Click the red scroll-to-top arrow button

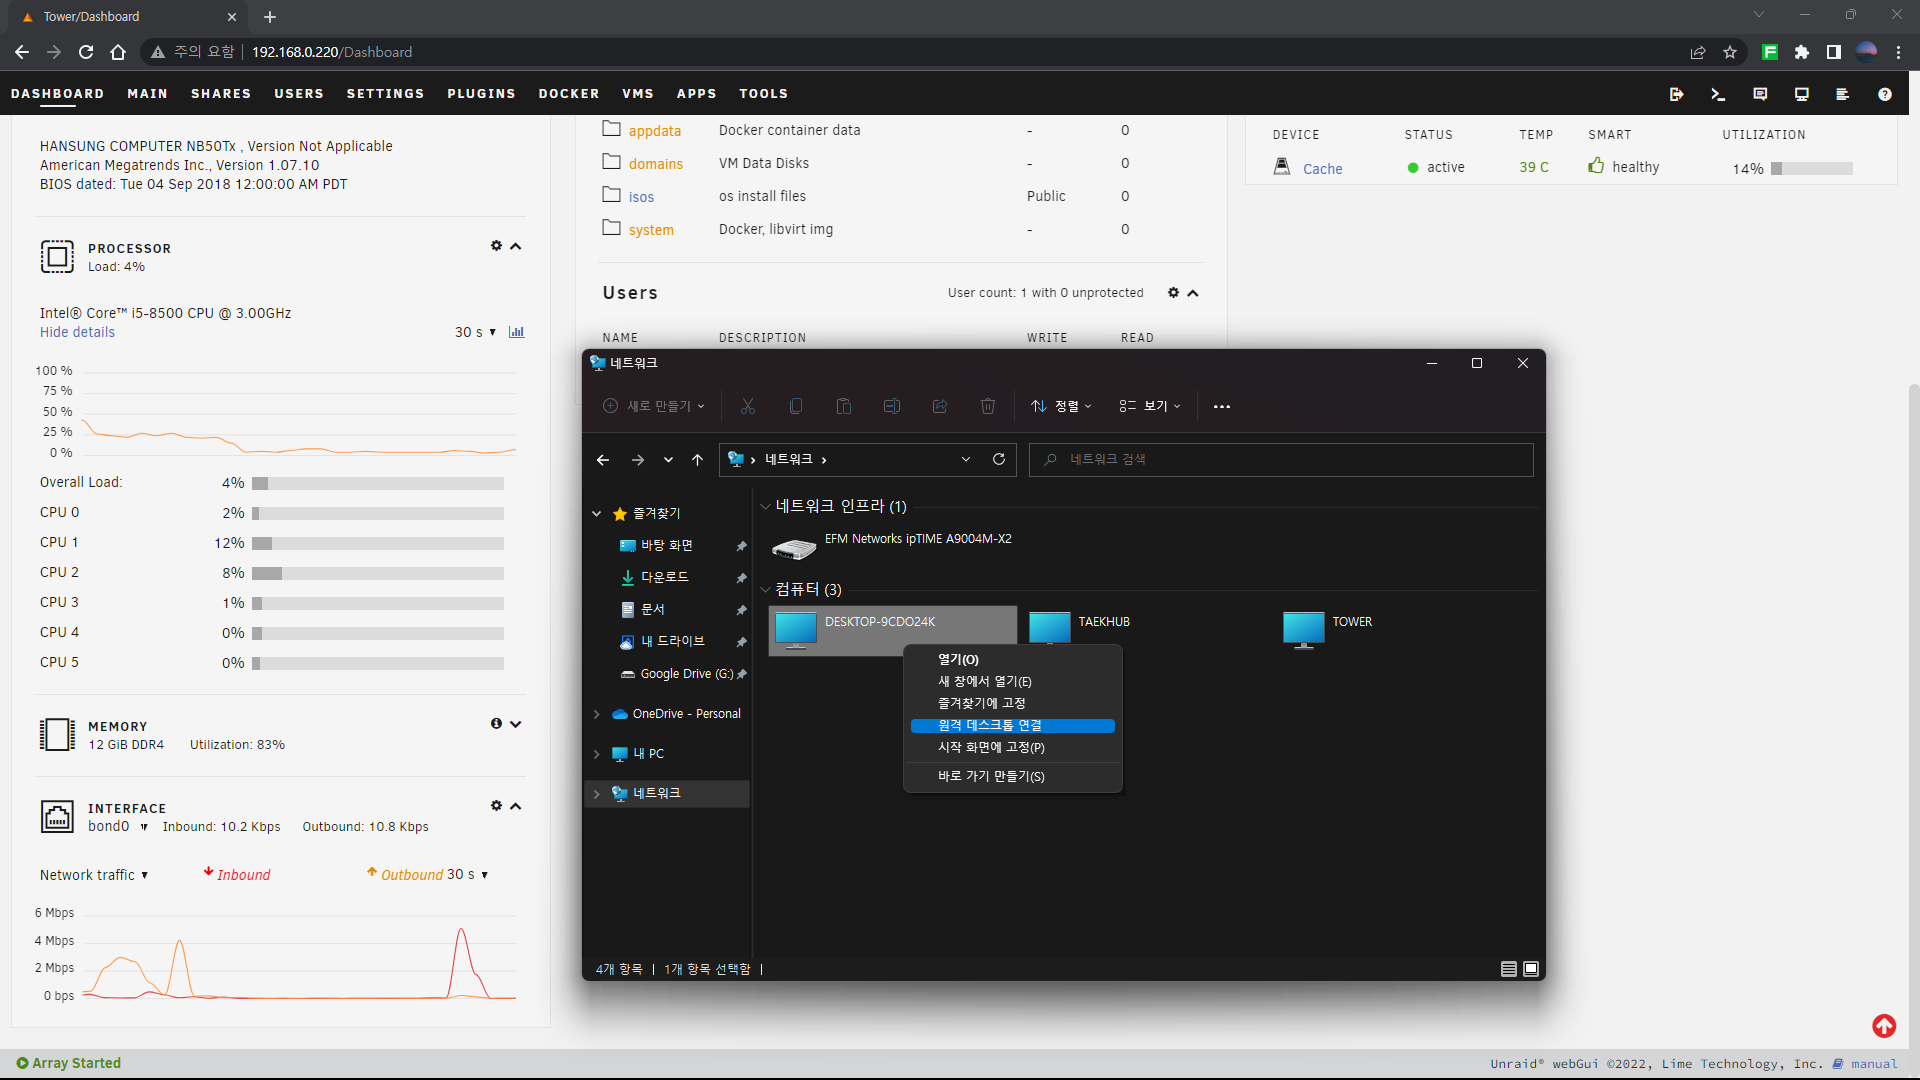[1884, 1026]
